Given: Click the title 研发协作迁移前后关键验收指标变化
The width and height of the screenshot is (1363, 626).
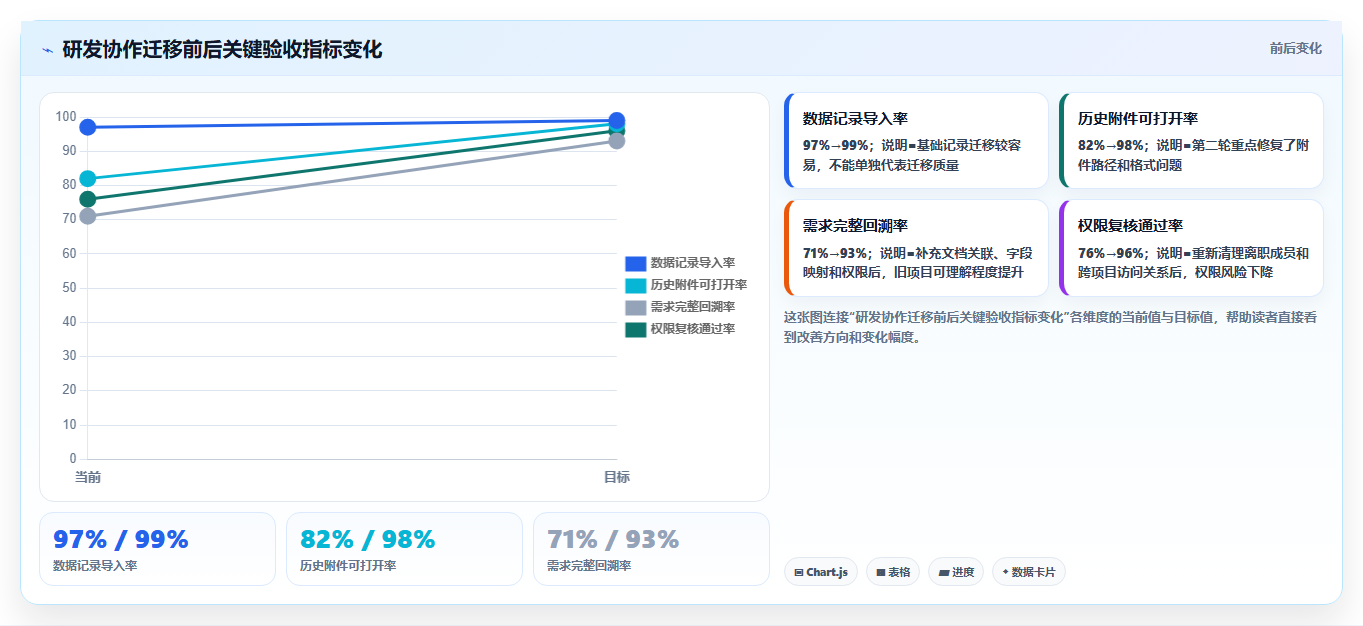Looking at the screenshot, I should tap(222, 50).
